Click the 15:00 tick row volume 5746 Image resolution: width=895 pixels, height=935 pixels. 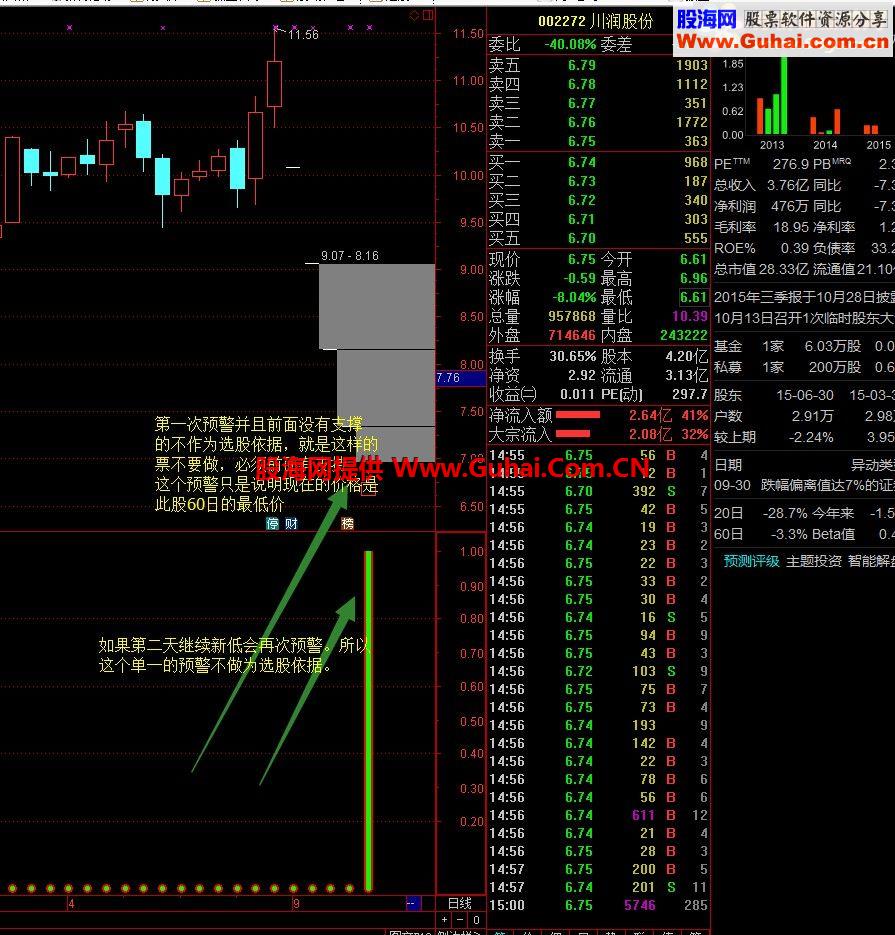pyautogui.click(x=640, y=905)
